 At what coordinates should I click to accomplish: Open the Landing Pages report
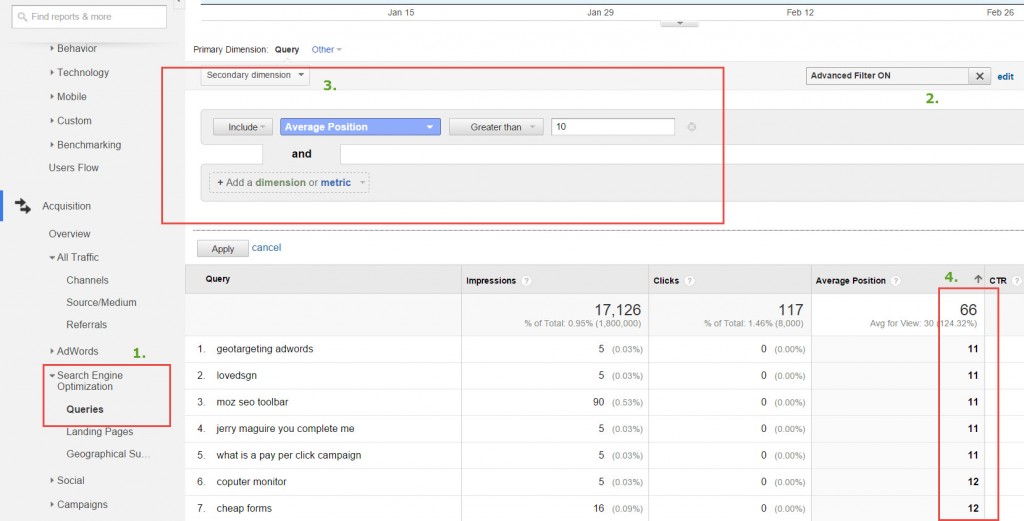(99, 432)
